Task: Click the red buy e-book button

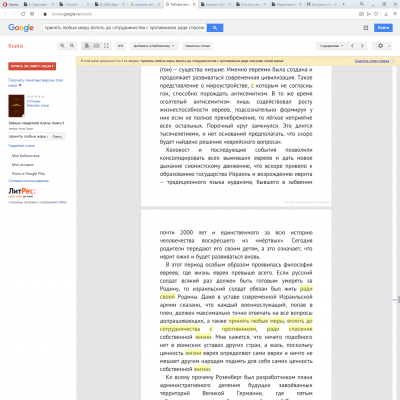Action: 32,66
